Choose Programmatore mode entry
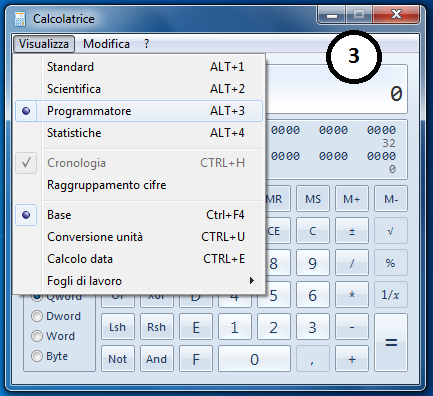Screen dimensions: 433x396 tap(139, 111)
